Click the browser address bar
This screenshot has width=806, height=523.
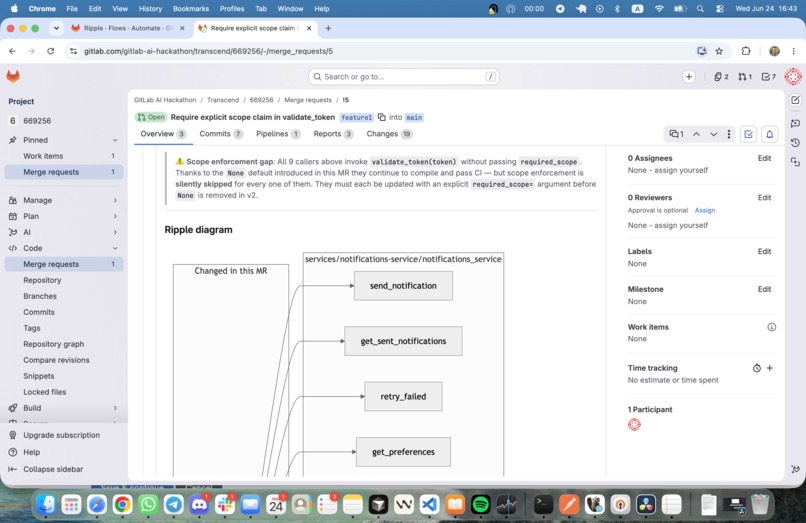pos(380,51)
